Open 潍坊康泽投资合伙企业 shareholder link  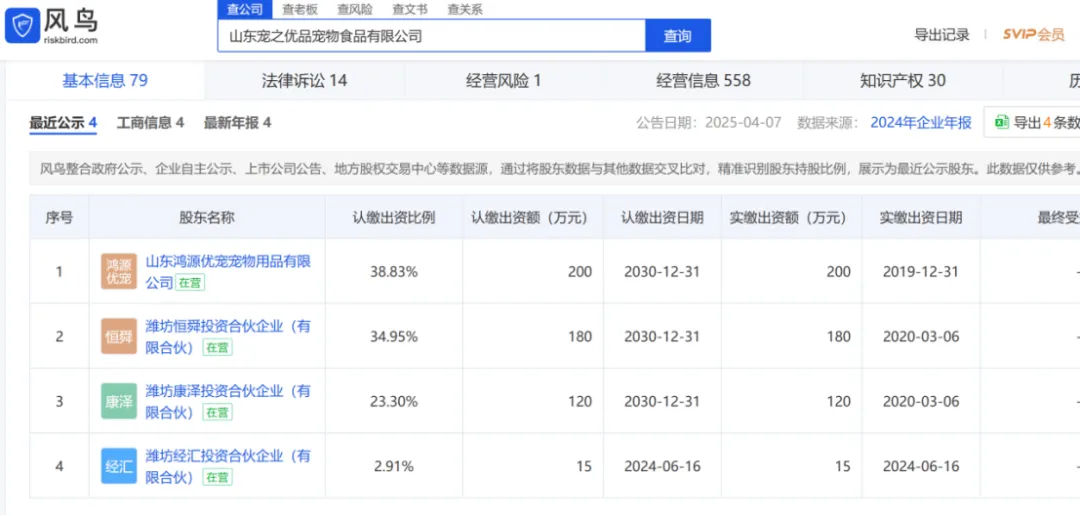[228, 402]
